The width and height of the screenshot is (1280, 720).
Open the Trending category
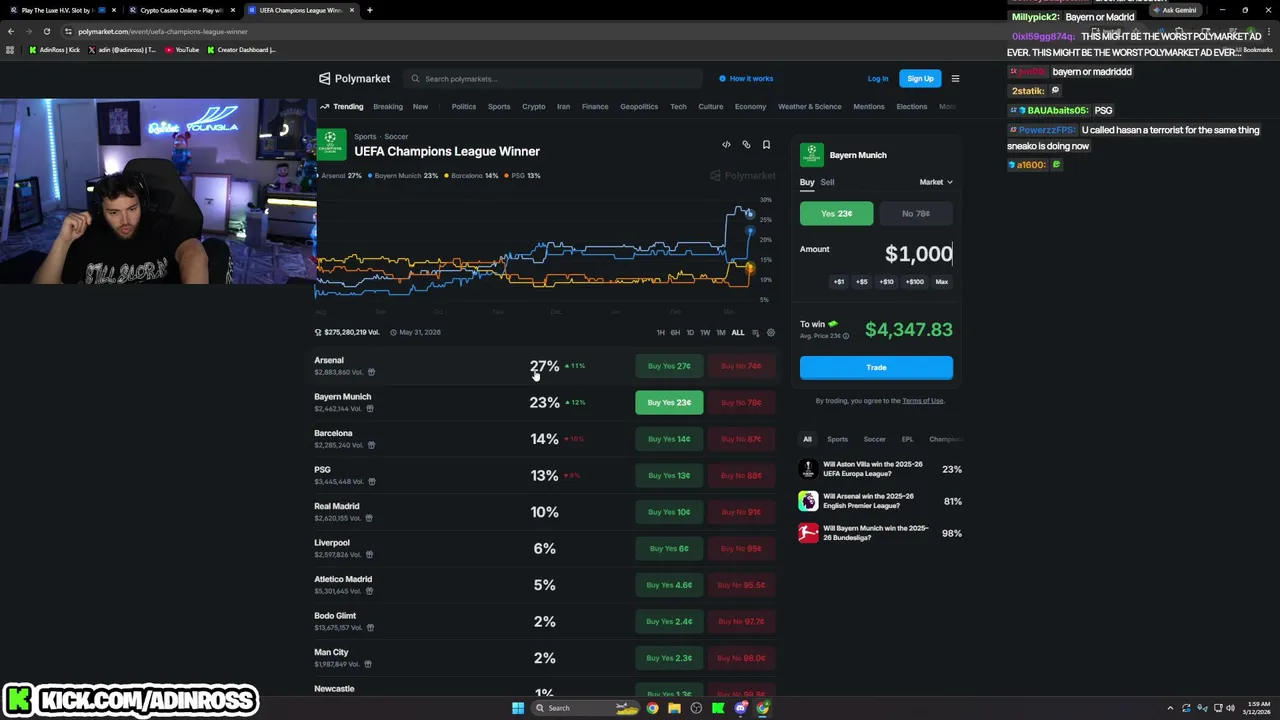pyautogui.click(x=342, y=106)
